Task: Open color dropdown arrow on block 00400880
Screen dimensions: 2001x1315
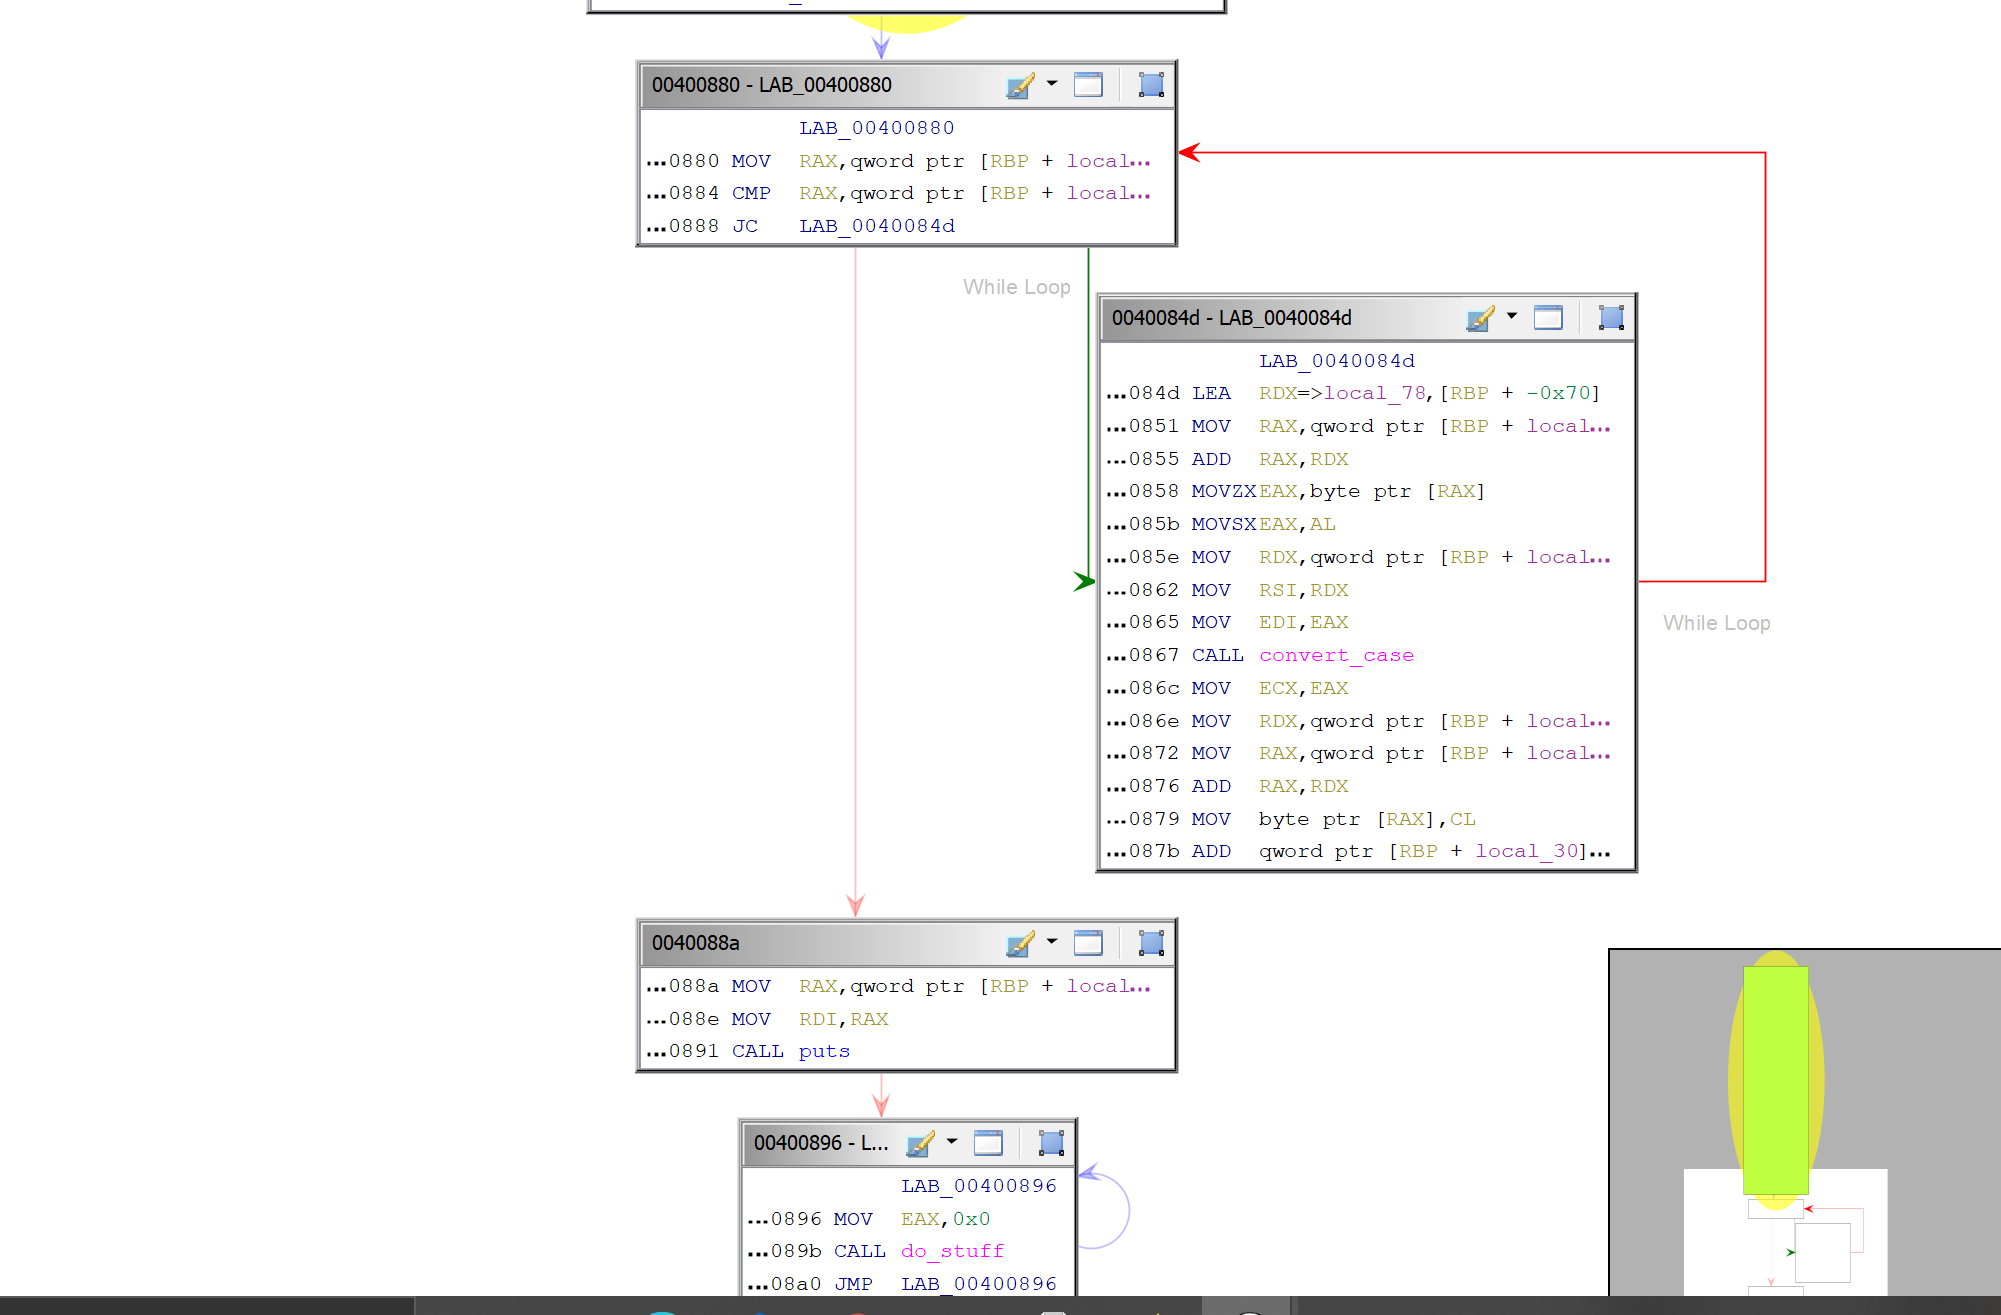Action: tap(1052, 83)
